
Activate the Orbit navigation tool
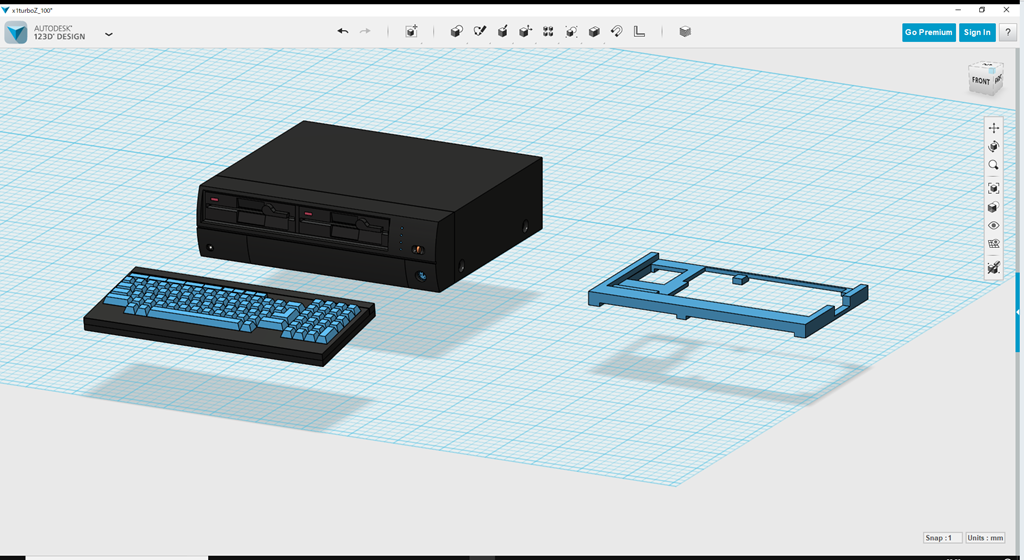pos(993,147)
